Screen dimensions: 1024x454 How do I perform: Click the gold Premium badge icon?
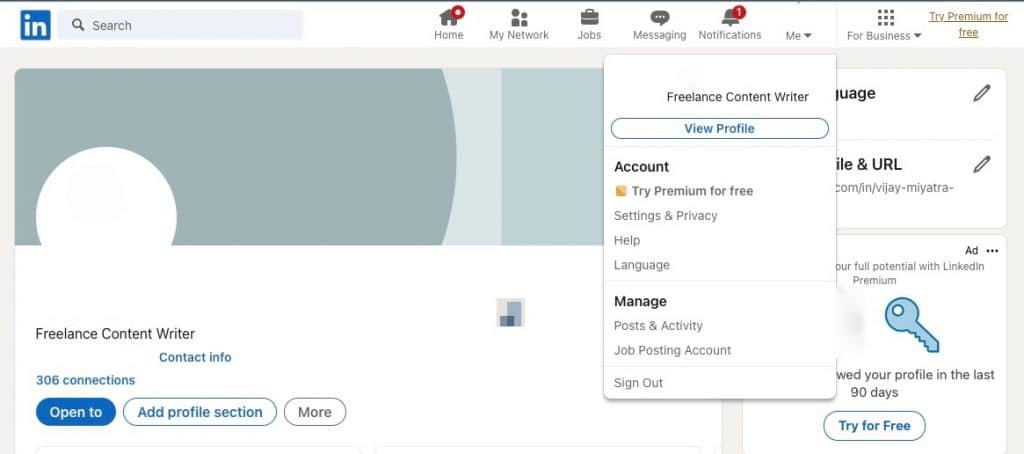point(621,191)
